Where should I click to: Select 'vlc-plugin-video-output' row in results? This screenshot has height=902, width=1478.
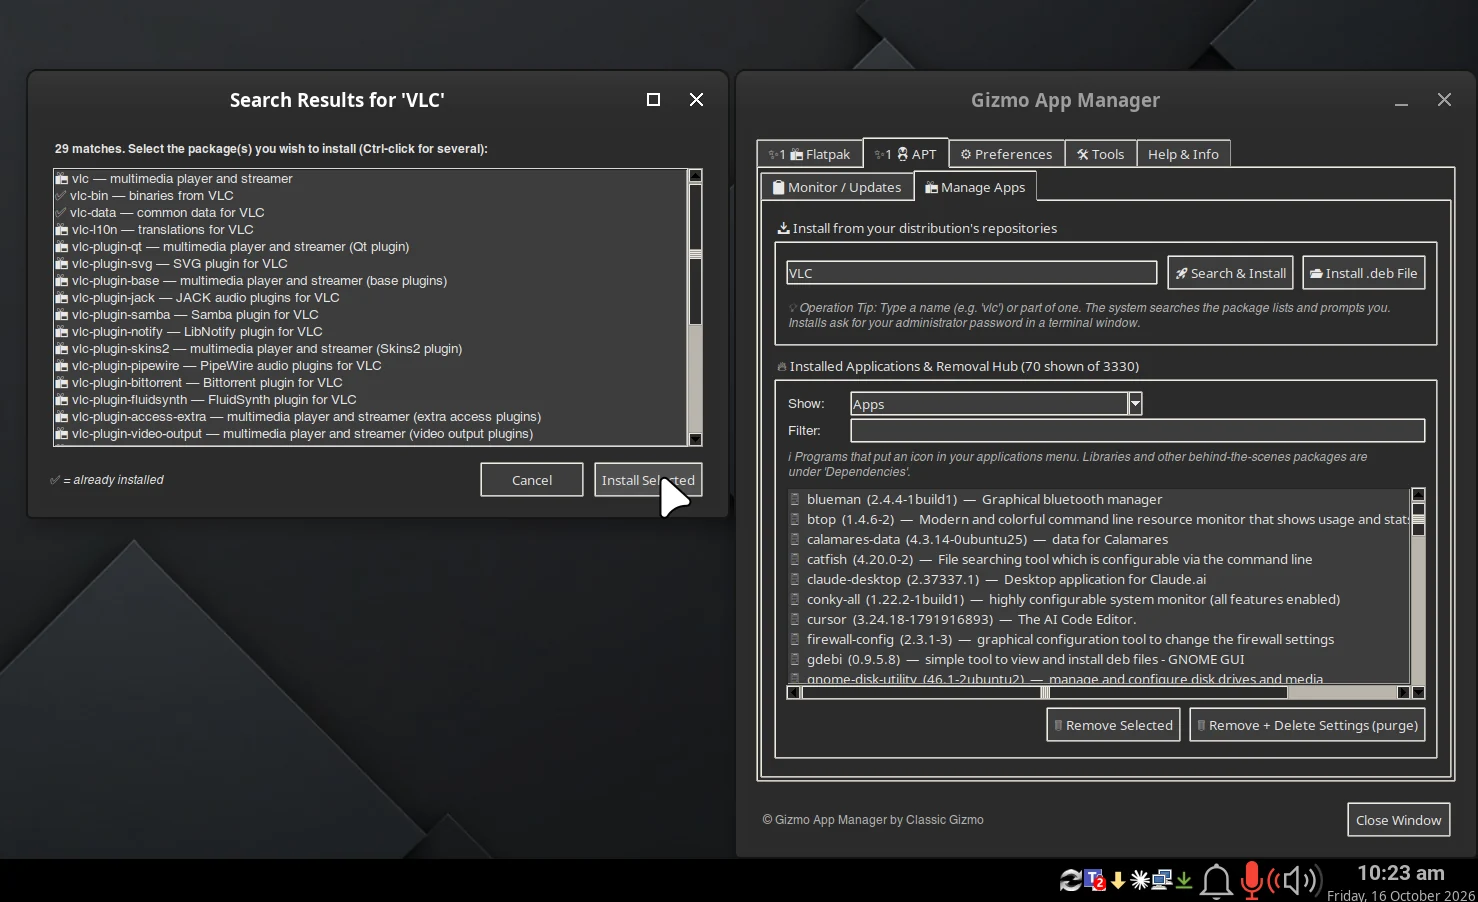click(x=370, y=434)
